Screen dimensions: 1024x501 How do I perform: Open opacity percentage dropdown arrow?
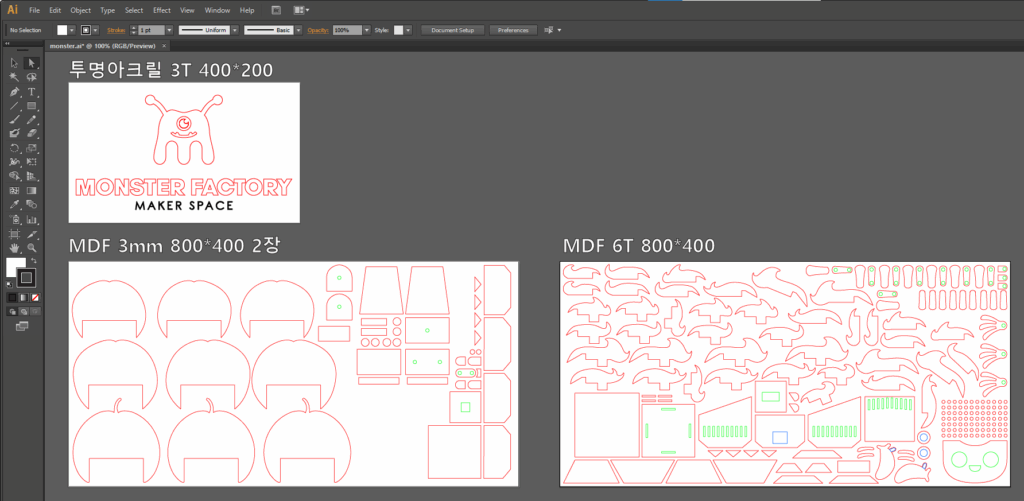(366, 30)
